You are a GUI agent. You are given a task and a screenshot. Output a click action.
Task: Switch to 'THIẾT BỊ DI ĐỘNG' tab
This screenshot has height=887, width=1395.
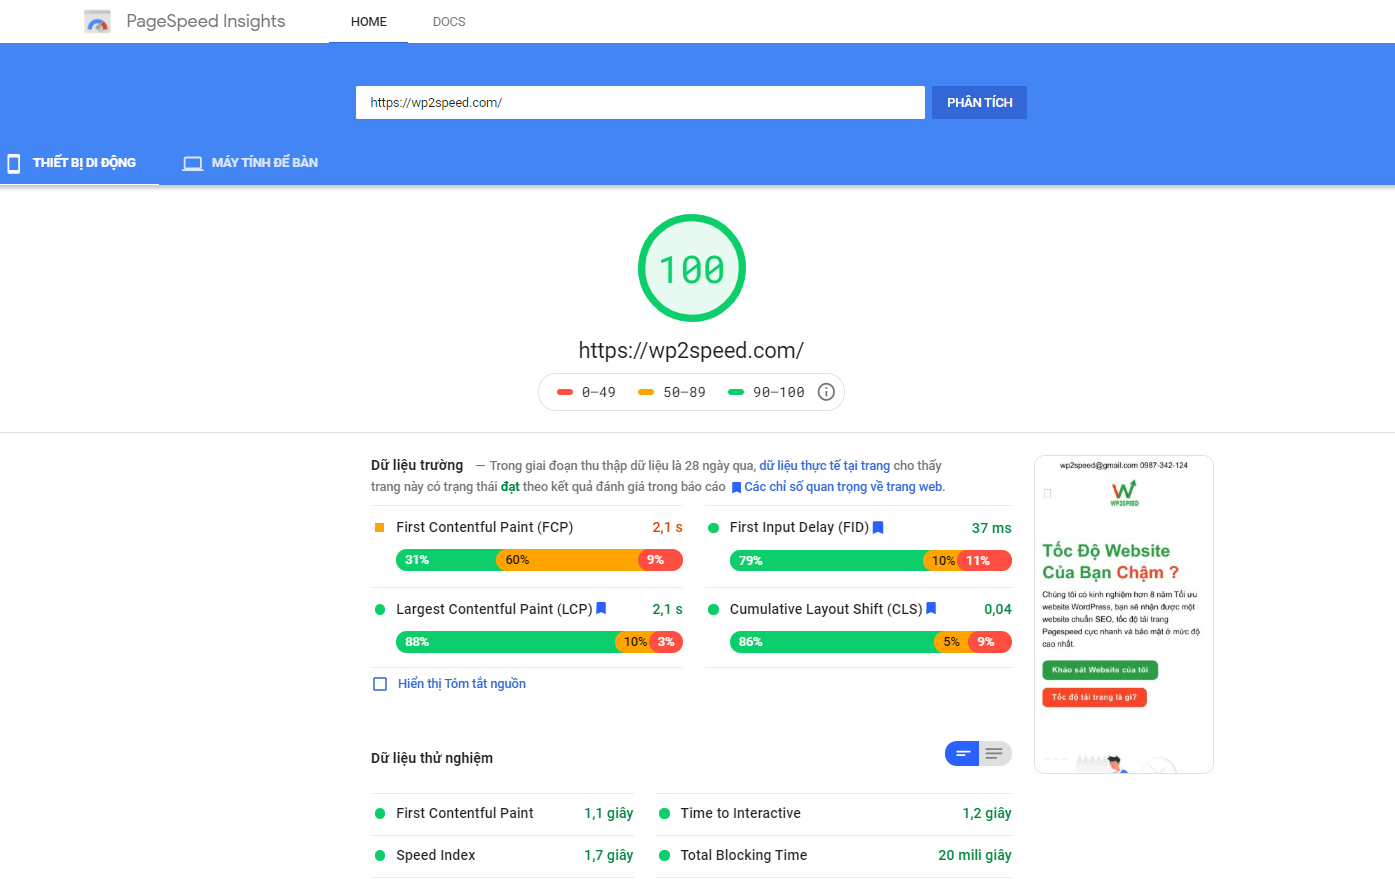(80, 163)
